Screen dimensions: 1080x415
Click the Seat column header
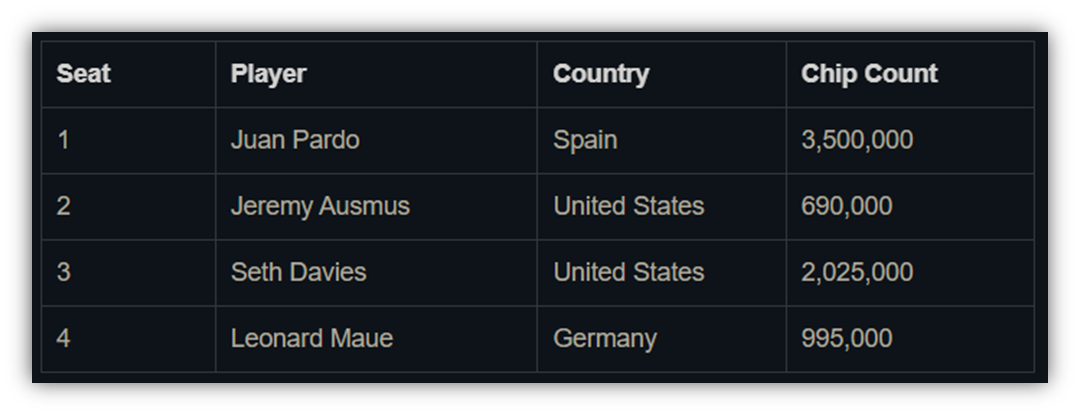pyautogui.click(x=129, y=74)
